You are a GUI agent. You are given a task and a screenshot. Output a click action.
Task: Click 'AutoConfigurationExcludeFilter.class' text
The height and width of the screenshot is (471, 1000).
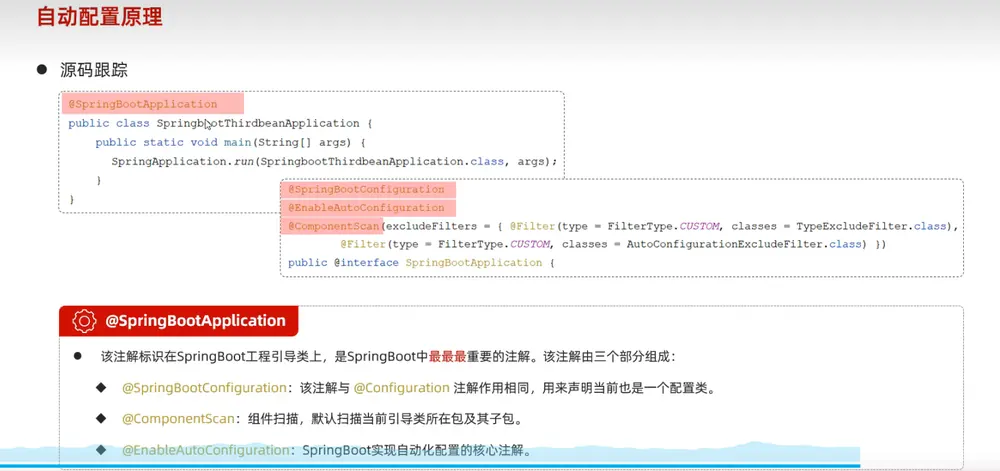[x=744, y=245]
